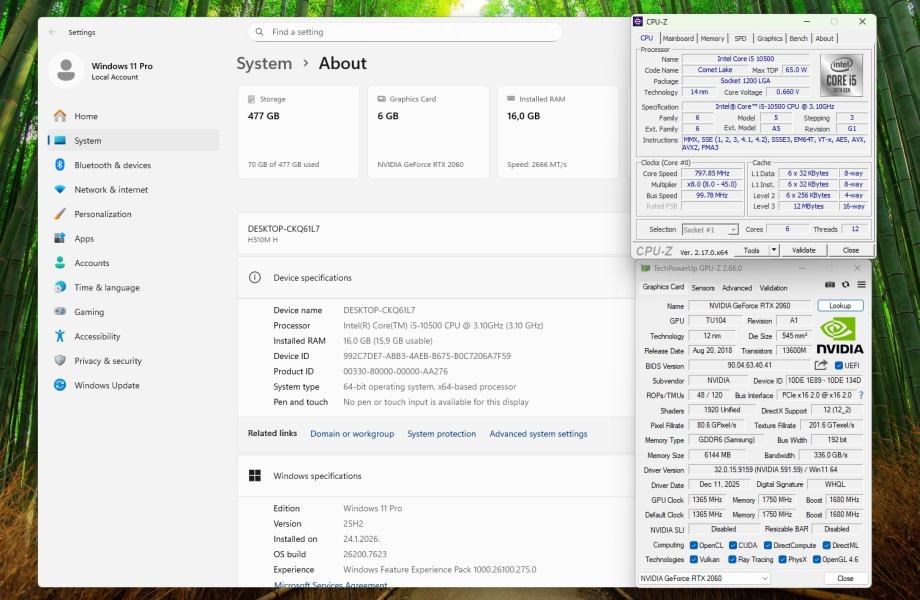920x600 pixels.
Task: Click the GPU-Z screenshot camera icon
Action: 831,285
